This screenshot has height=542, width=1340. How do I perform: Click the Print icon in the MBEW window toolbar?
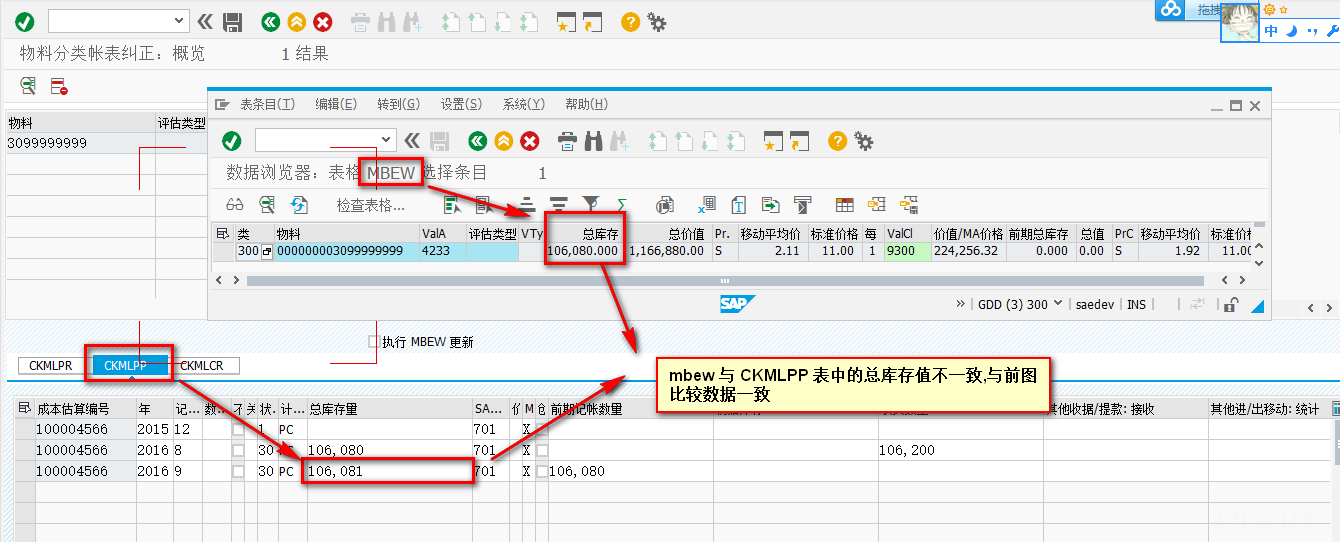[567, 141]
